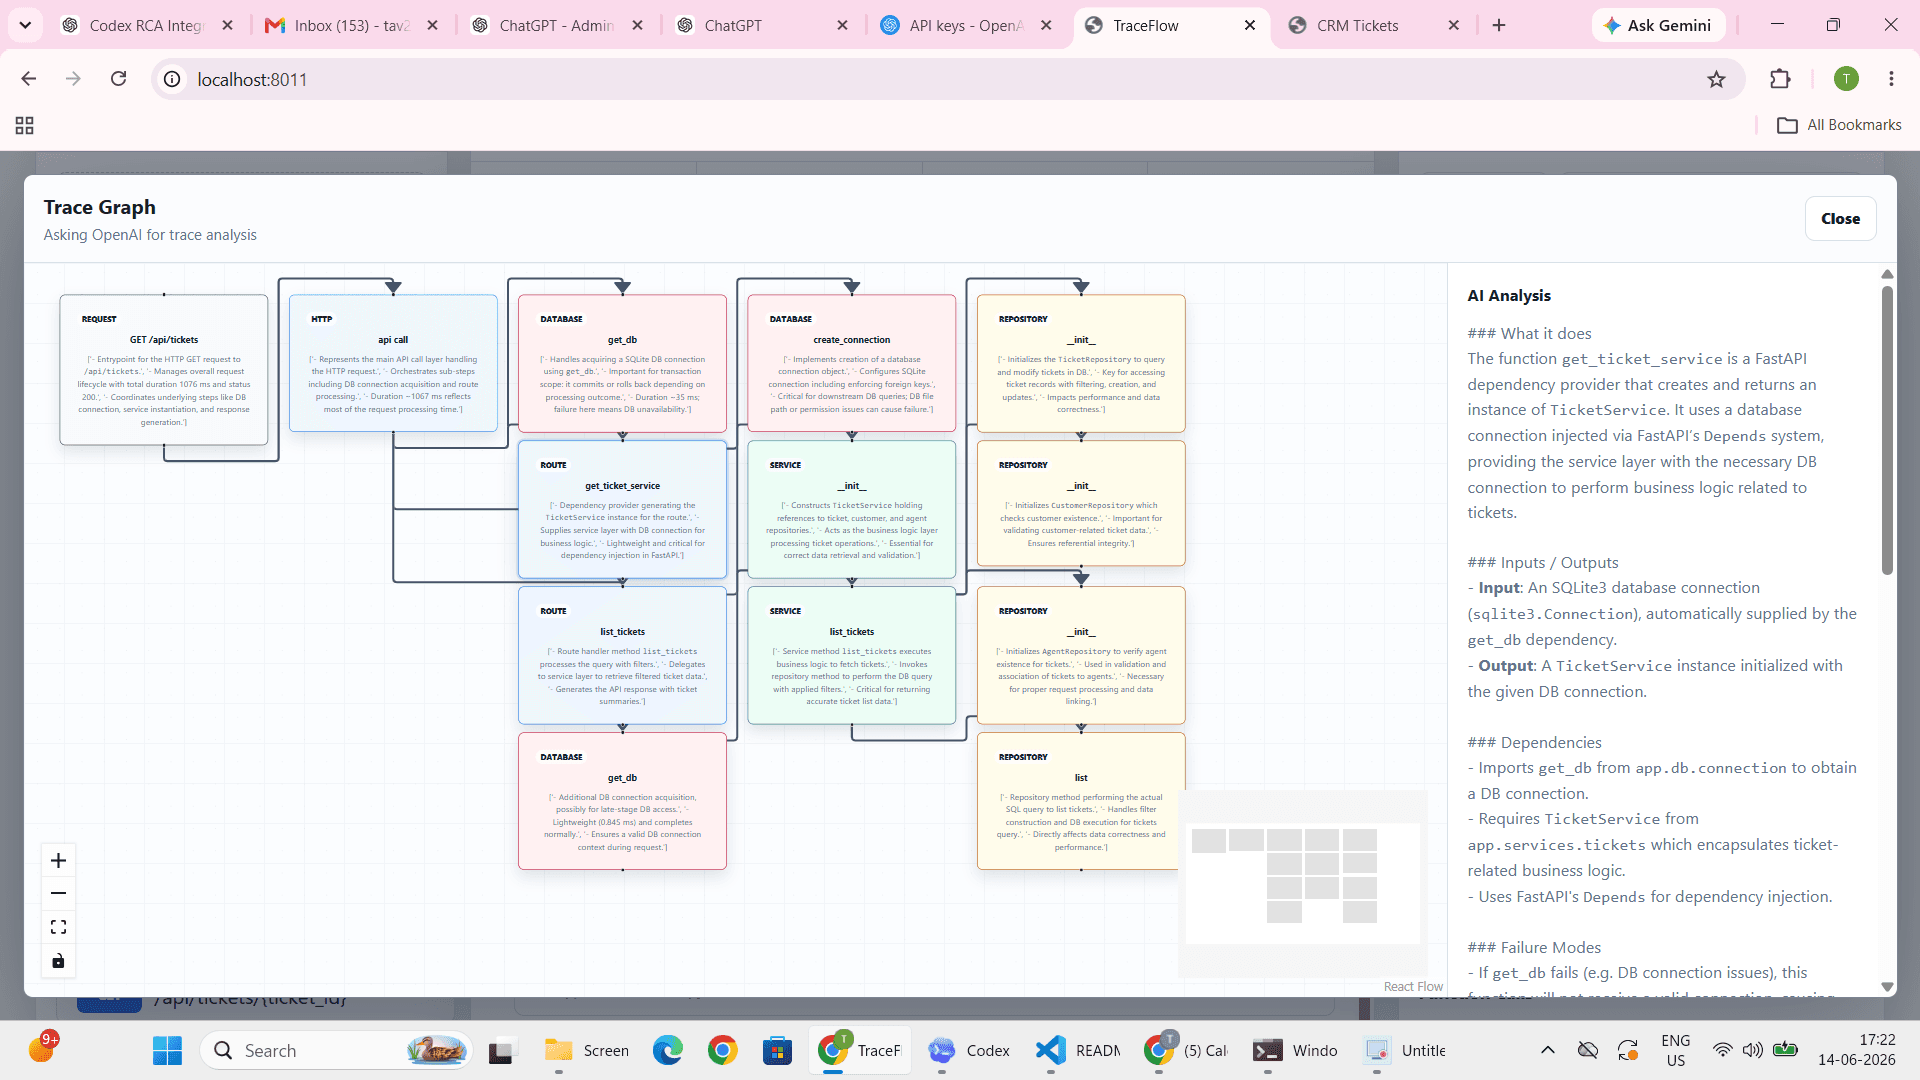1920x1080 pixels.
Task: Close the Trace Graph dialog
Action: (1840, 219)
